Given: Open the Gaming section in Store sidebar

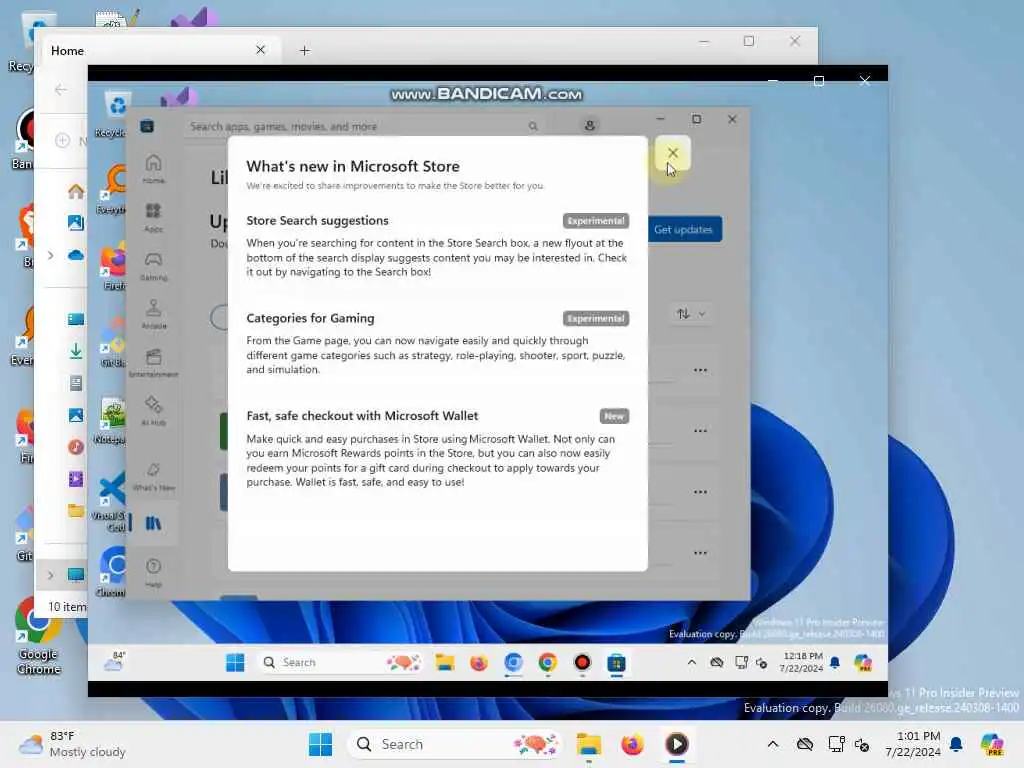Looking at the screenshot, I should (x=153, y=266).
